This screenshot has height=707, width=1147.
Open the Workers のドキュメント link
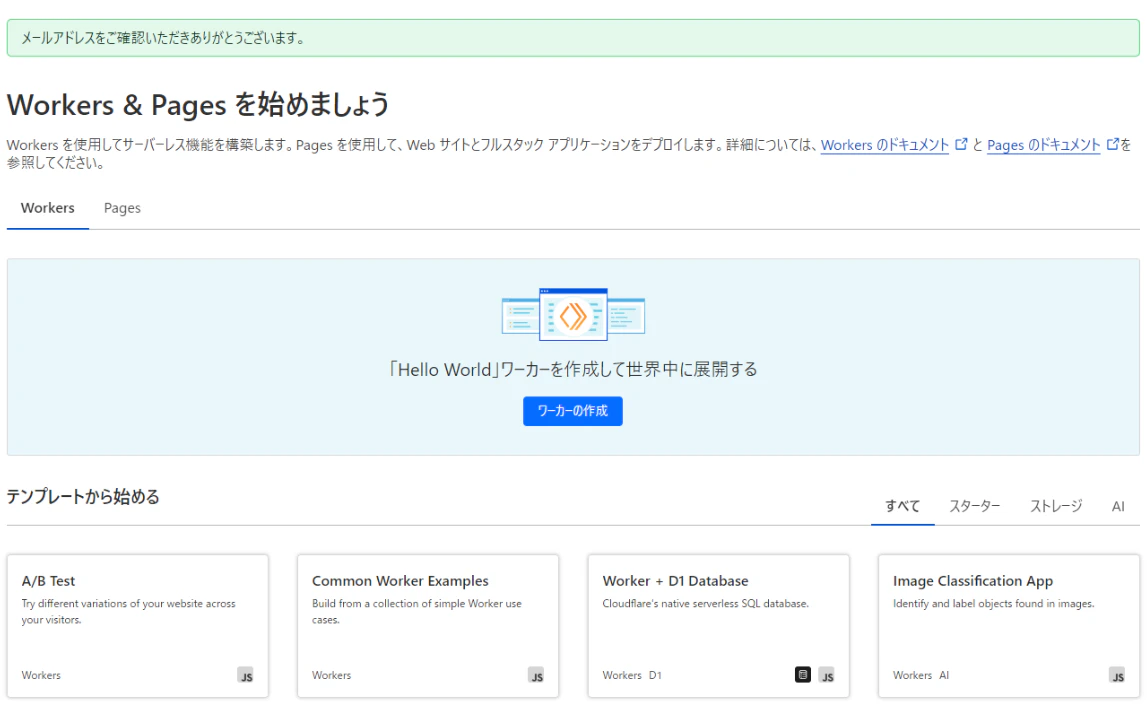tap(884, 145)
